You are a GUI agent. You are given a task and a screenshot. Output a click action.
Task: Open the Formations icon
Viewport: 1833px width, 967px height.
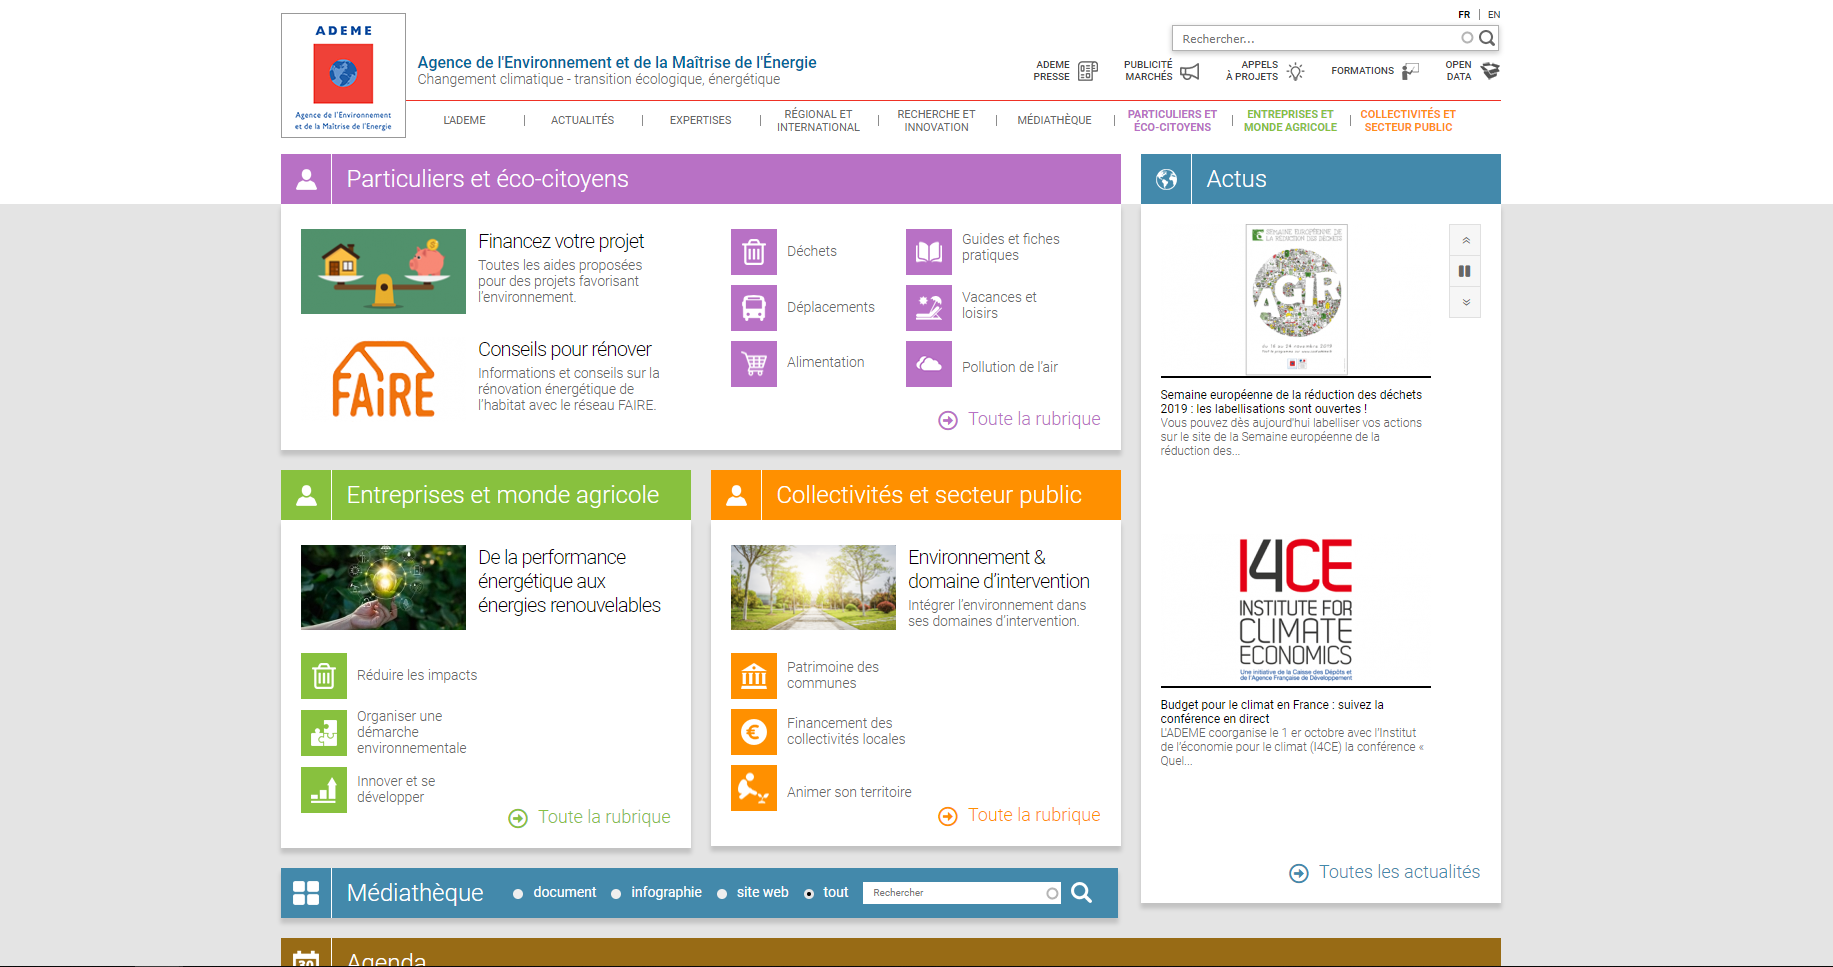point(1410,71)
